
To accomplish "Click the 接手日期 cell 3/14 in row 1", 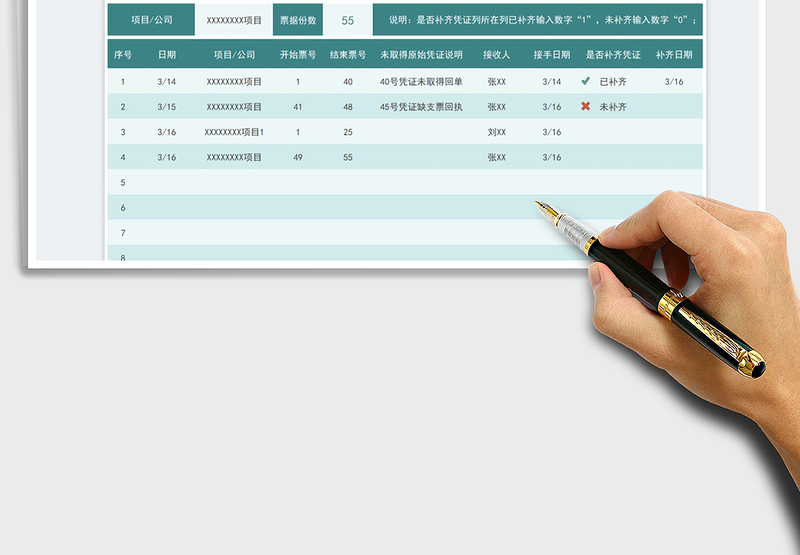I will click(552, 82).
